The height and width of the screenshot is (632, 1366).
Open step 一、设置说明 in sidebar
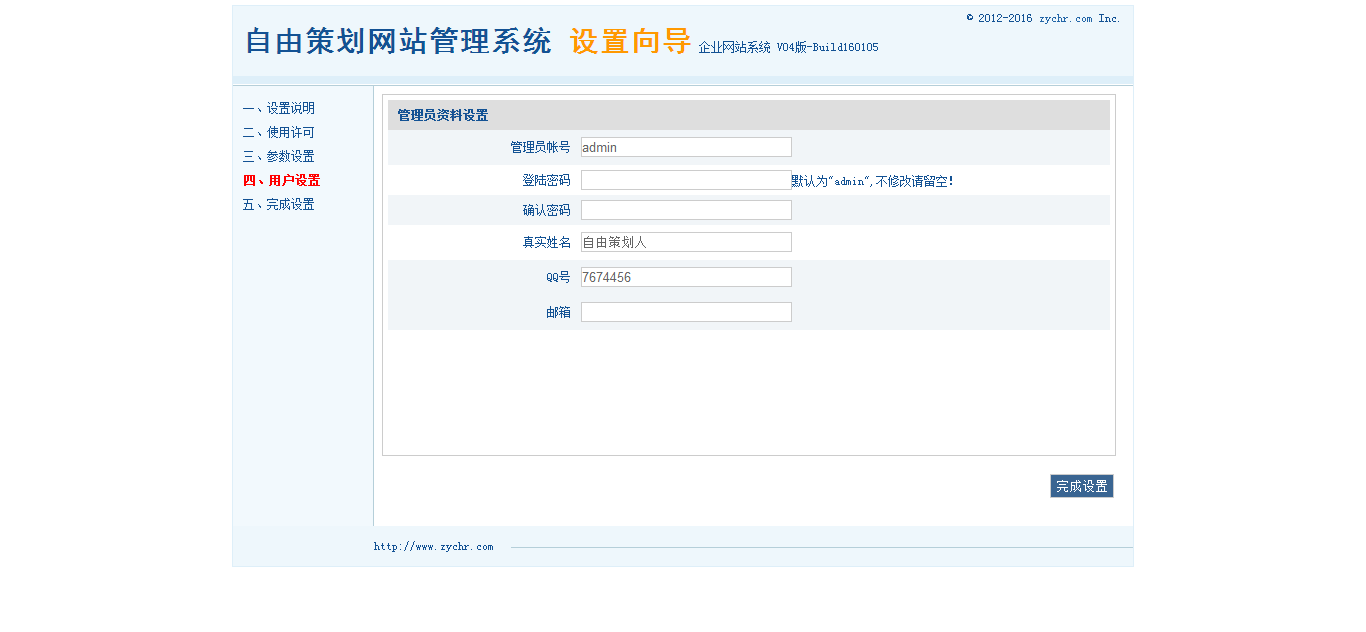click(278, 108)
